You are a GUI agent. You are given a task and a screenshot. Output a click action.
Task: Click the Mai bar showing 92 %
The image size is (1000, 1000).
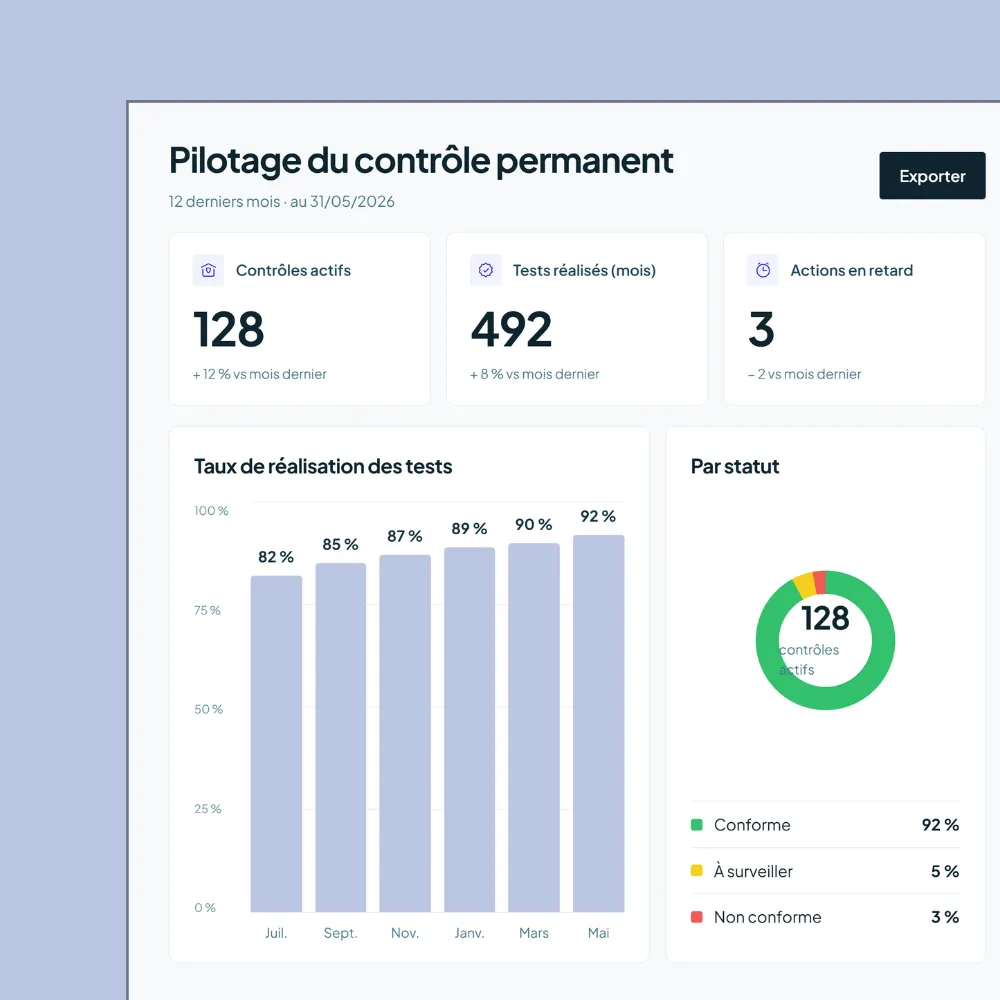pyautogui.click(x=598, y=723)
